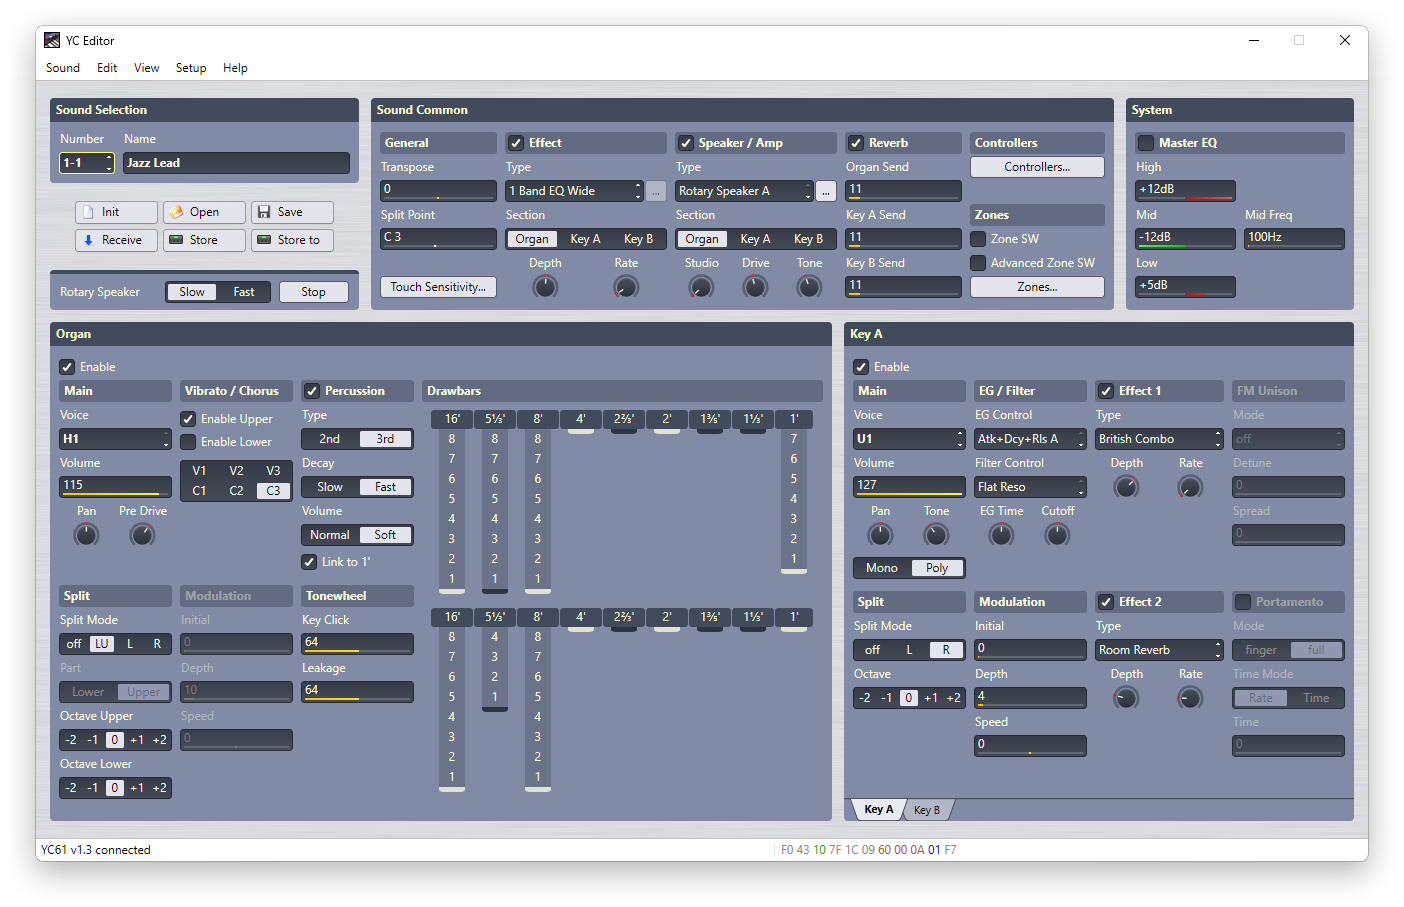Toggle the Zone SW checkbox
Viewport: 1404px width, 907px height.
tap(979, 239)
